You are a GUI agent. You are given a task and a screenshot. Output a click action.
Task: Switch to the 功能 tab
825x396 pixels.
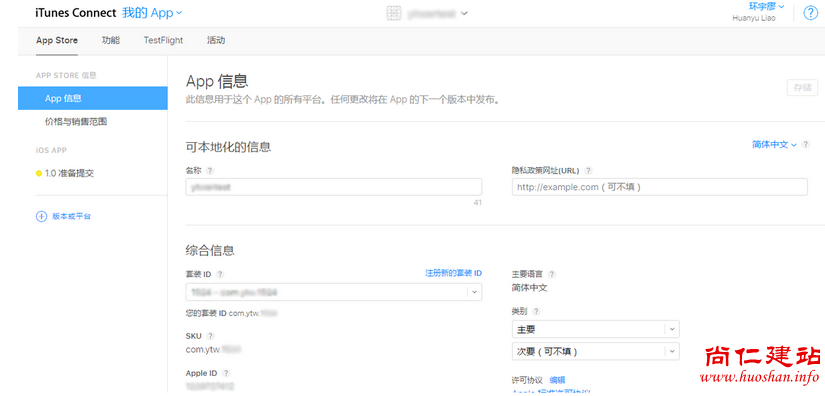pos(110,40)
